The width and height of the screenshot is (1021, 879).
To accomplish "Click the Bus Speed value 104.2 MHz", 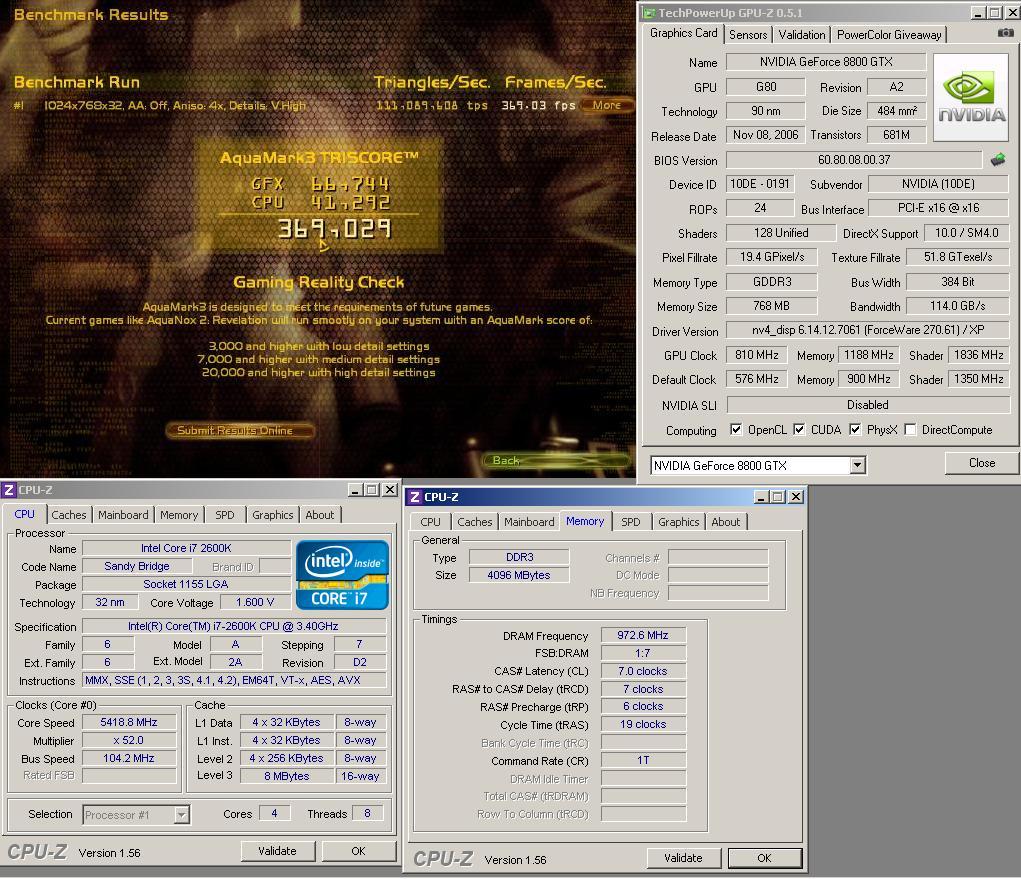I will pyautogui.click(x=129, y=759).
